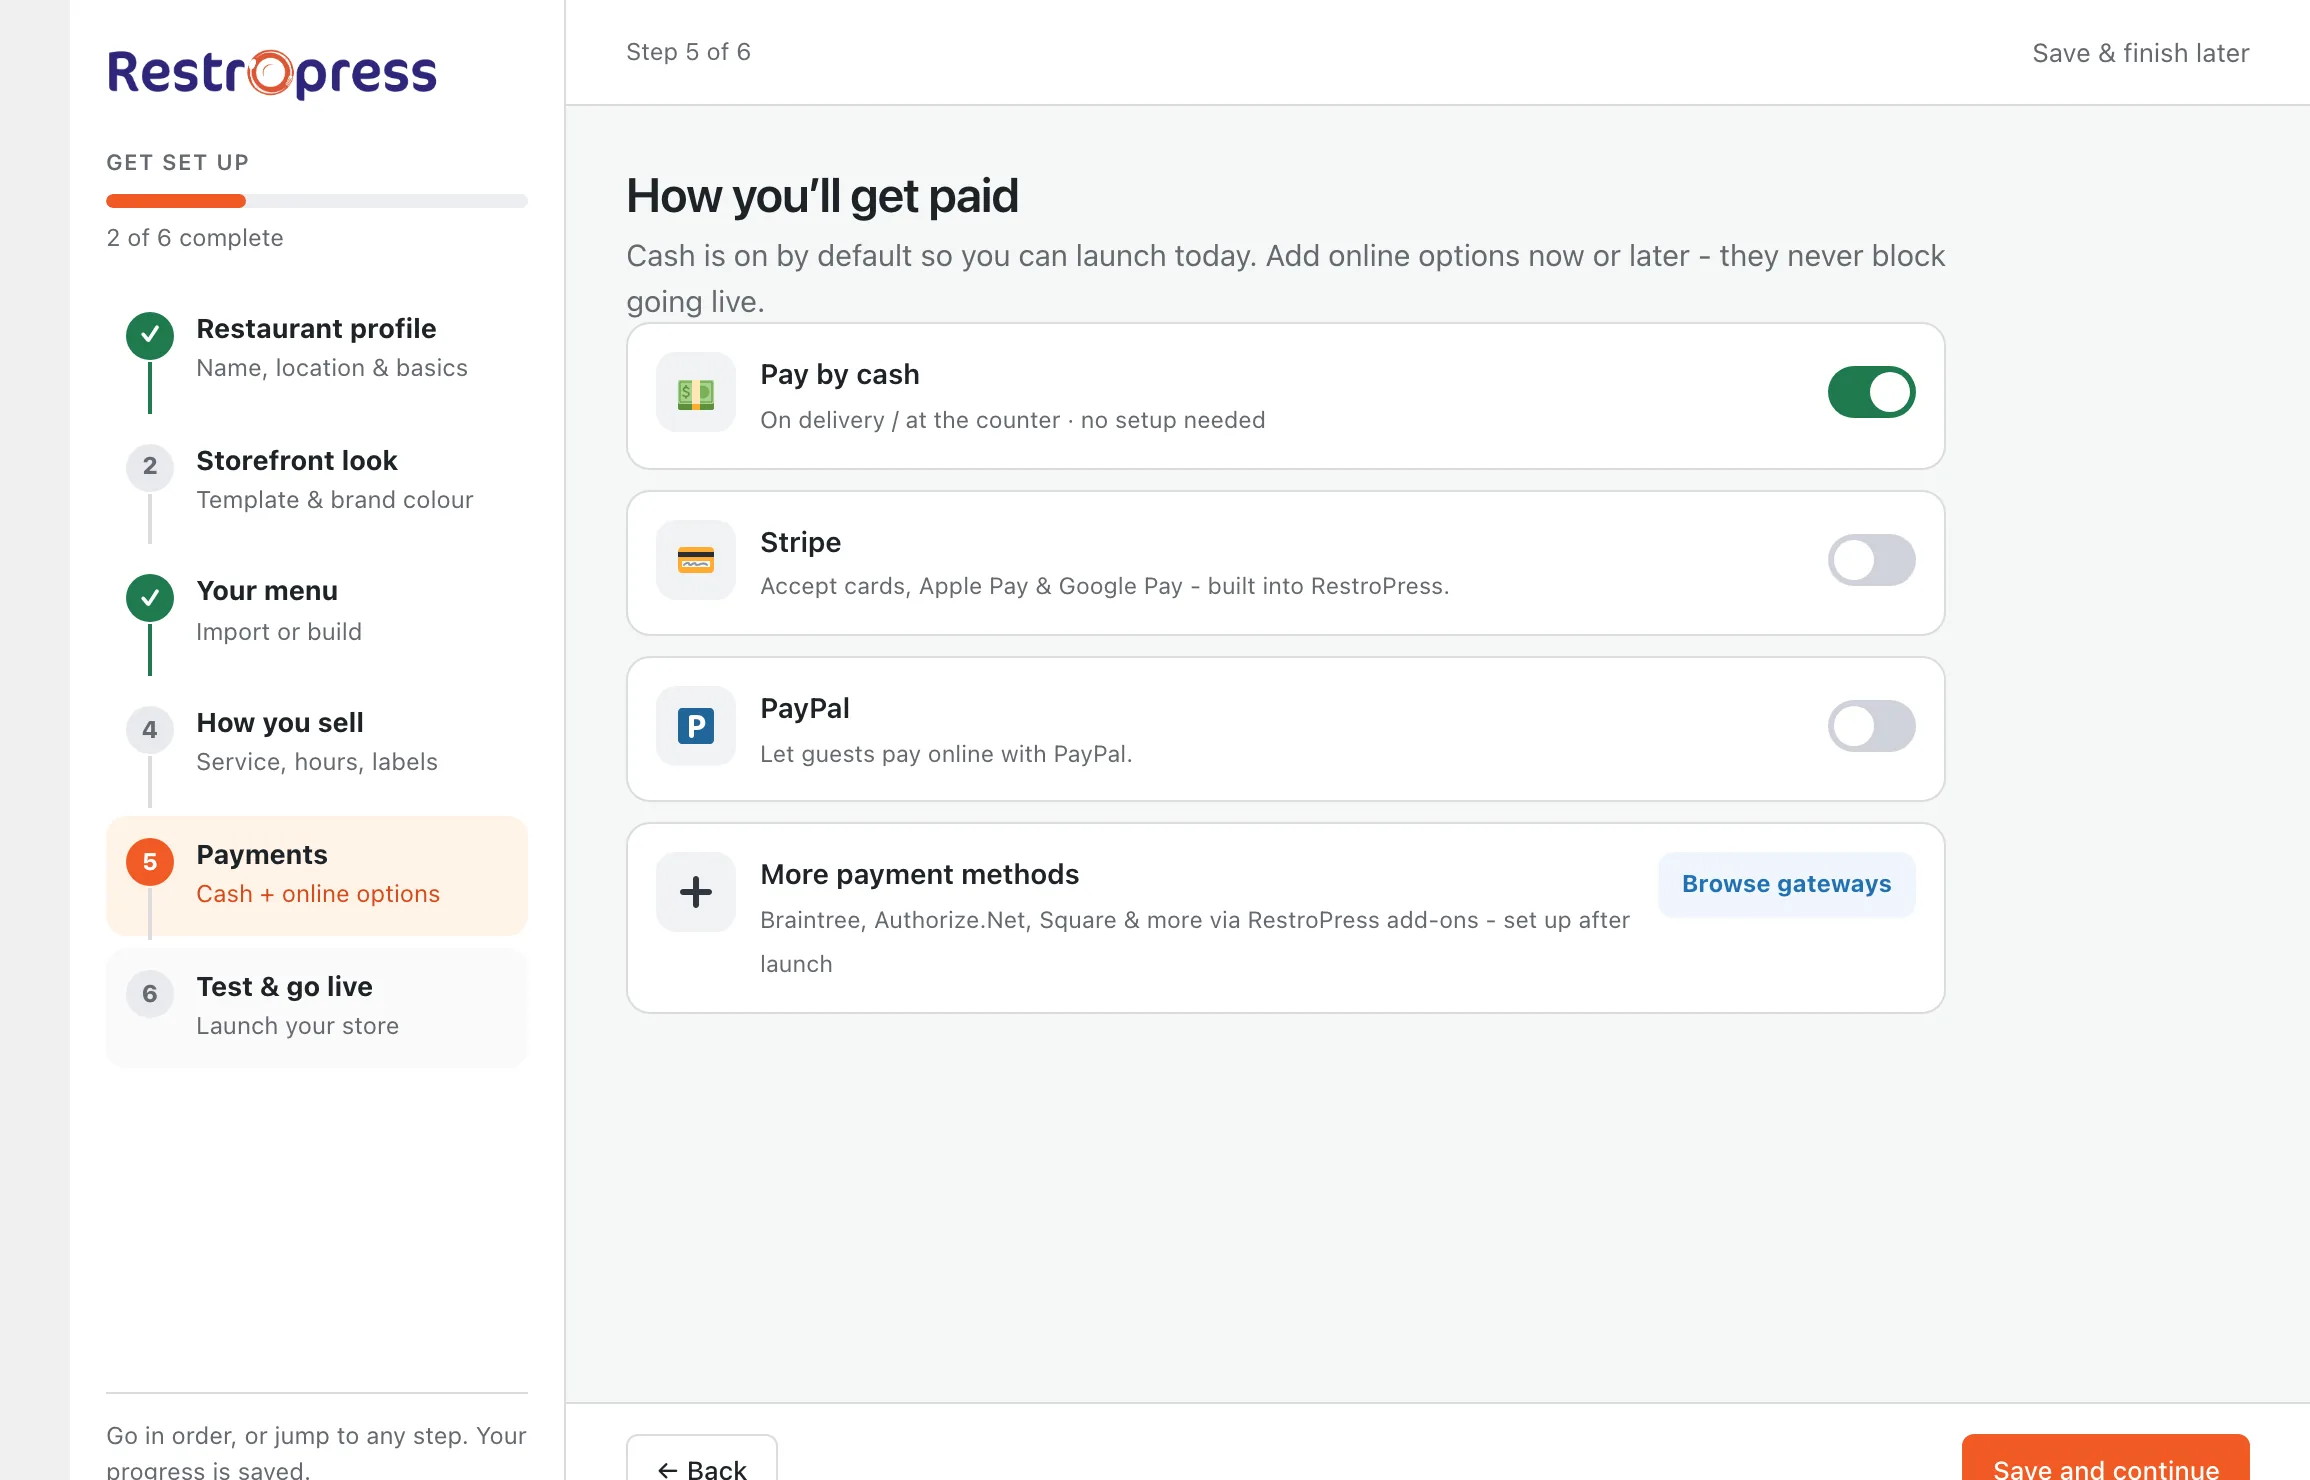This screenshot has width=2310, height=1480.
Task: Enable the PayPal toggle
Action: coord(1871,726)
